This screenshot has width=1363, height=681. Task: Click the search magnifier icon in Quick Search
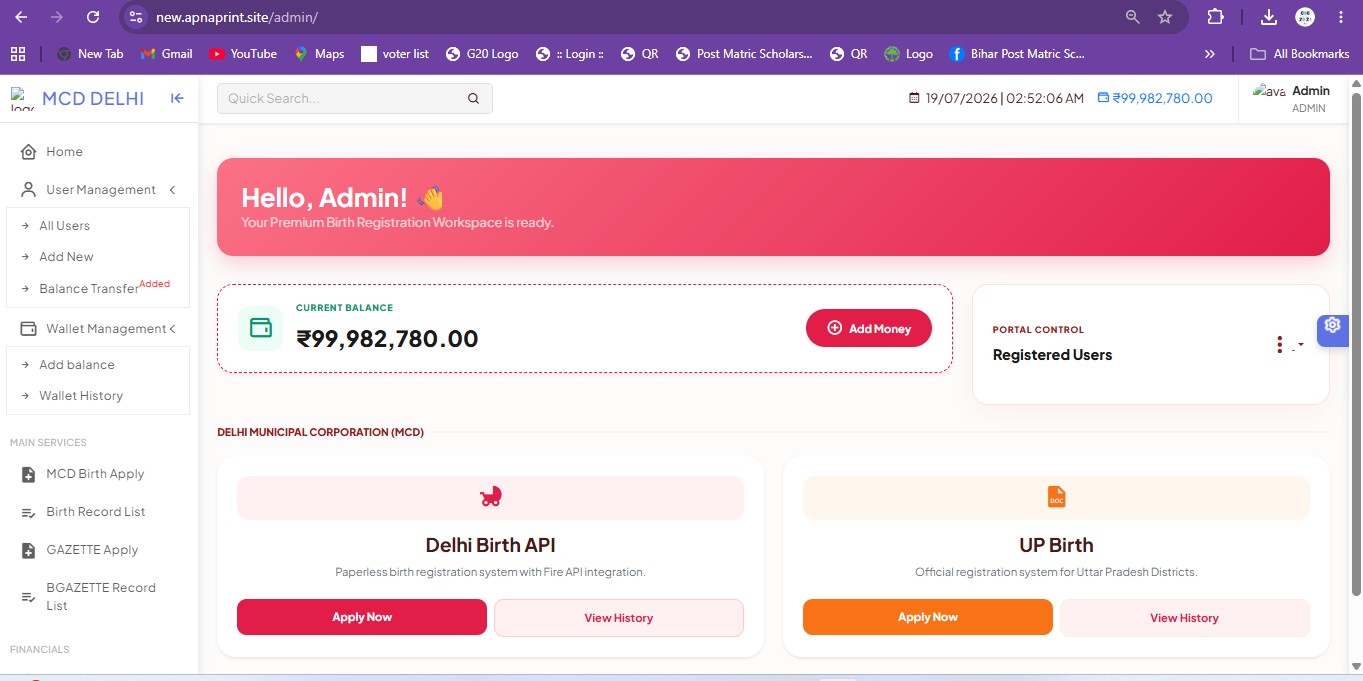click(473, 98)
